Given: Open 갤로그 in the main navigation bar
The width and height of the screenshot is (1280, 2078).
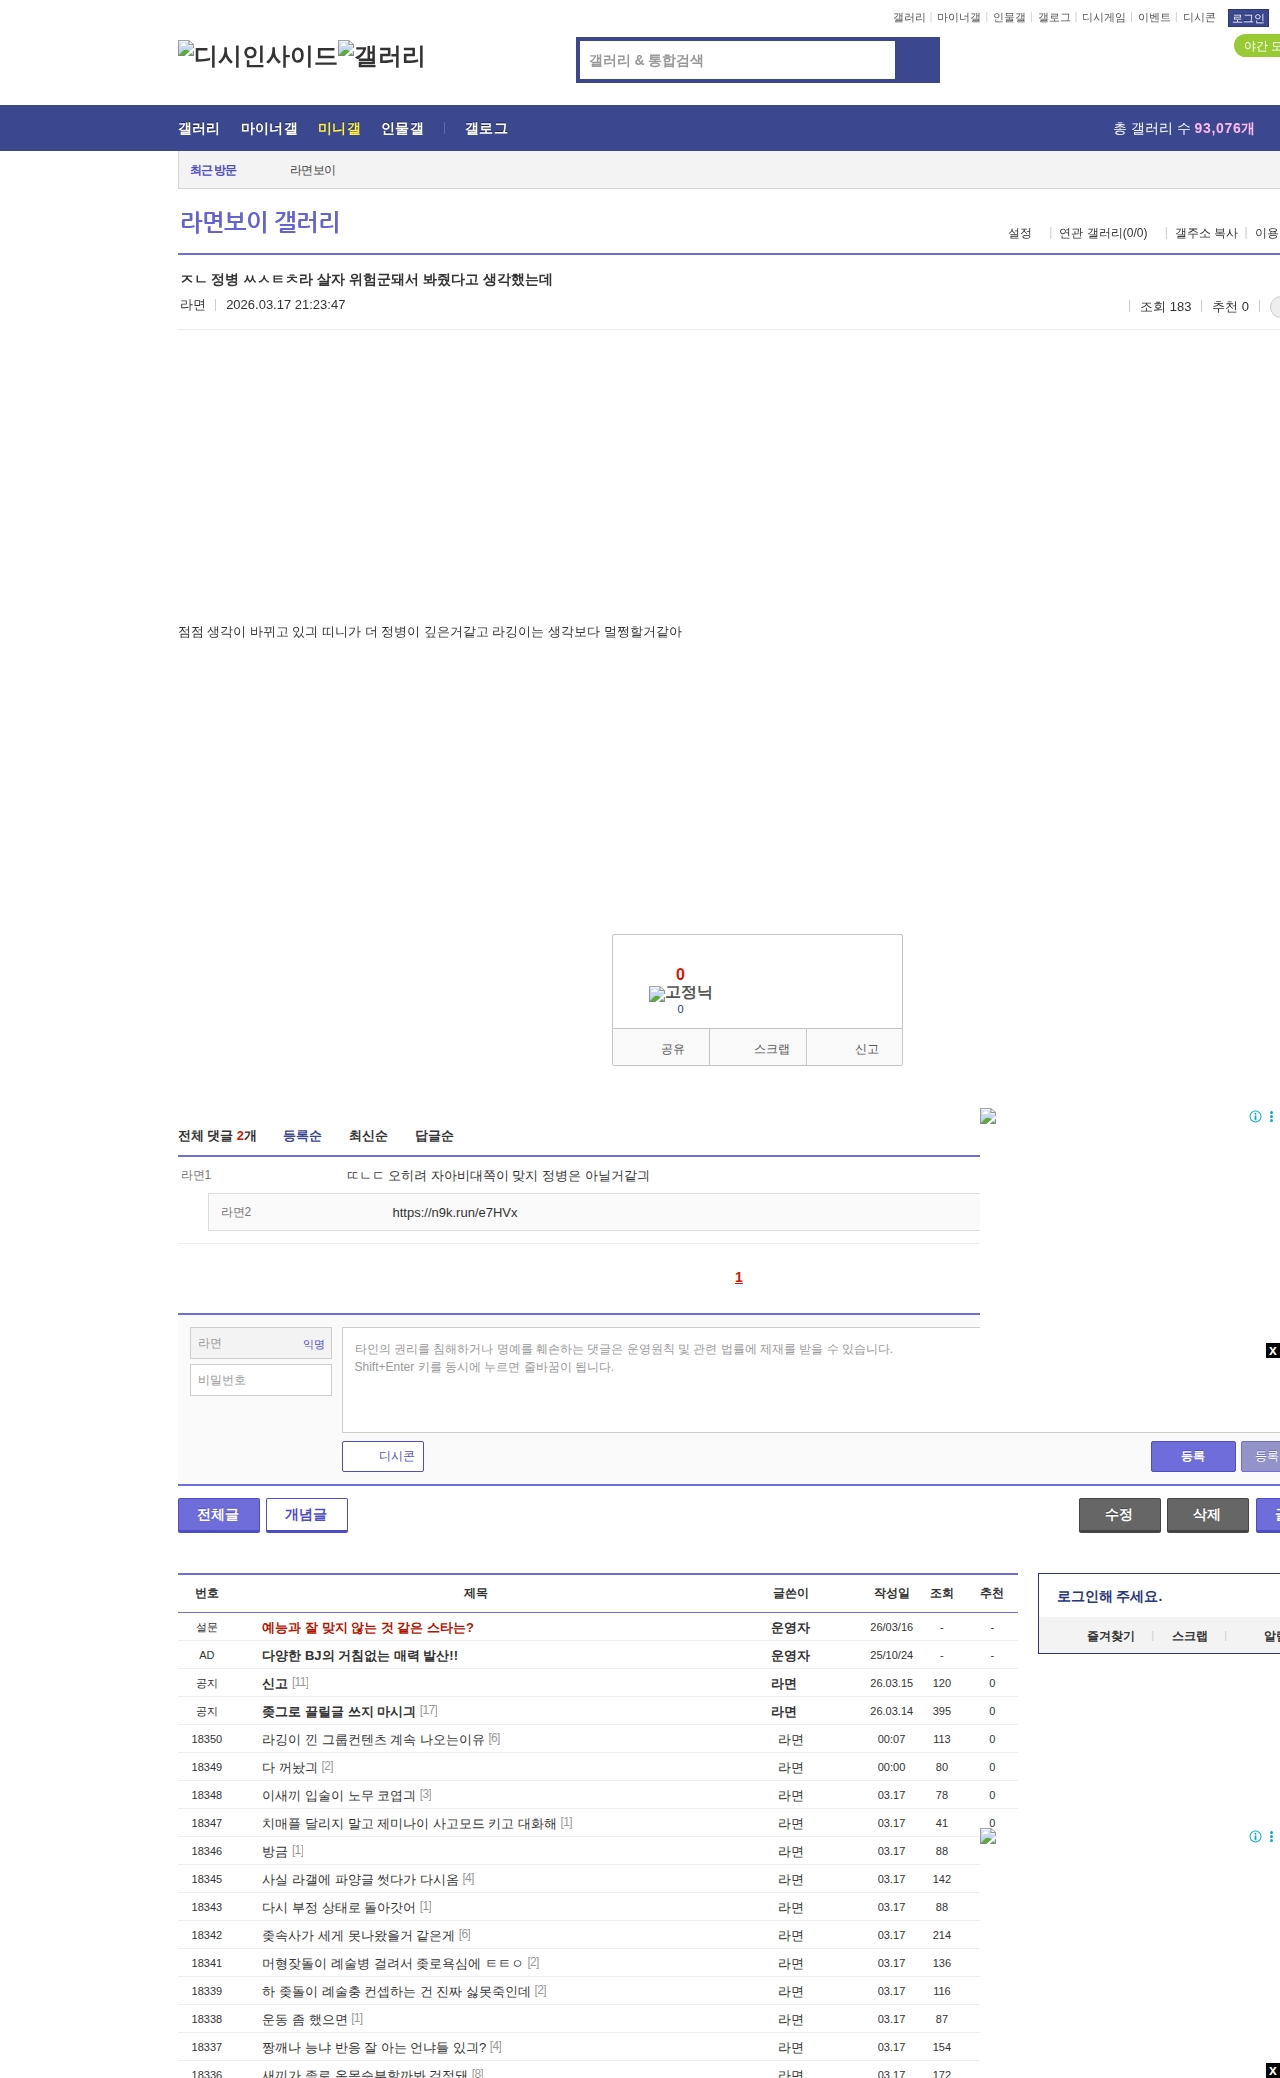Looking at the screenshot, I should 486,128.
